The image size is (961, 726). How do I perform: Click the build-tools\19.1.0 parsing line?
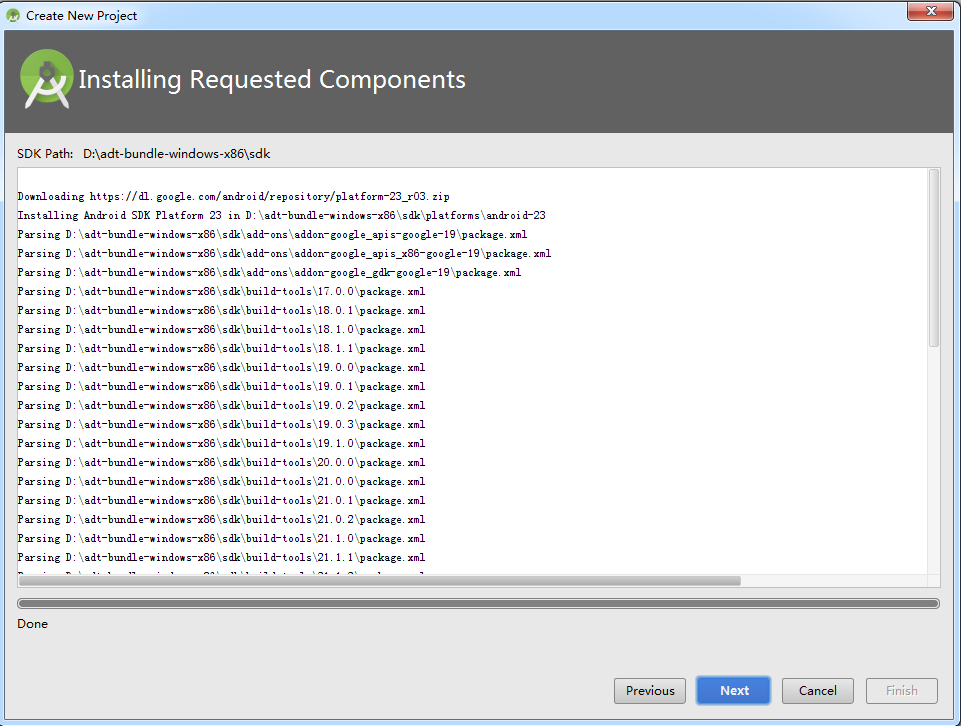tap(221, 444)
